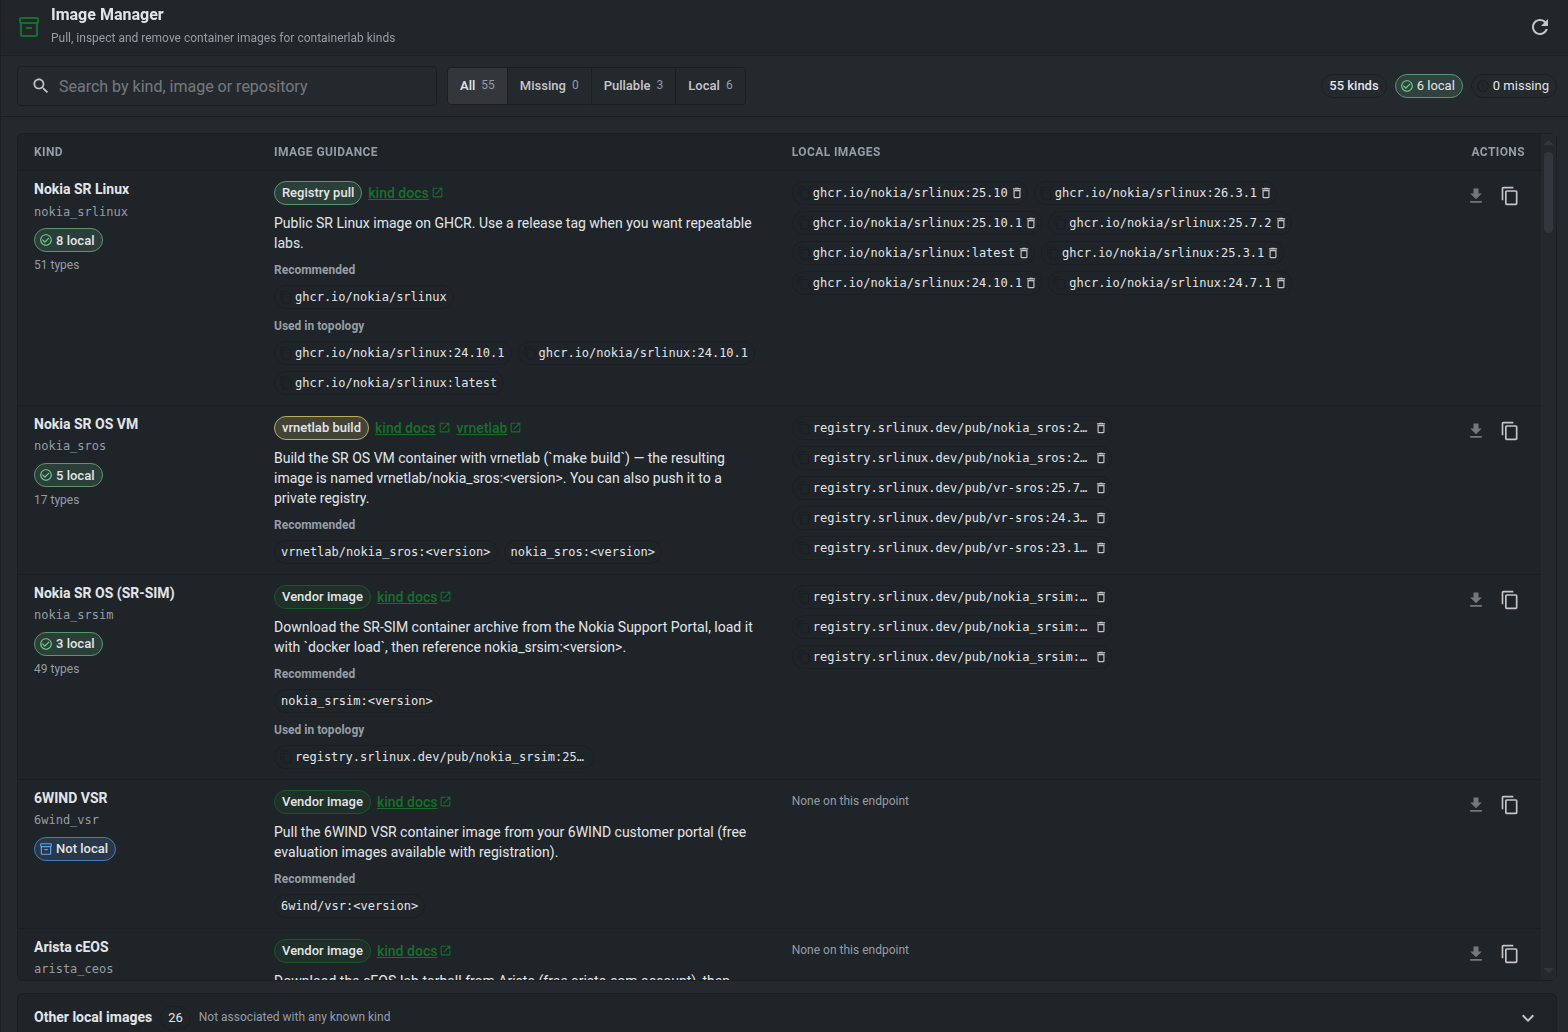Screen dimensions: 1568x1032
Task: Switch to Pullable filter tab
Action: [x=633, y=86]
